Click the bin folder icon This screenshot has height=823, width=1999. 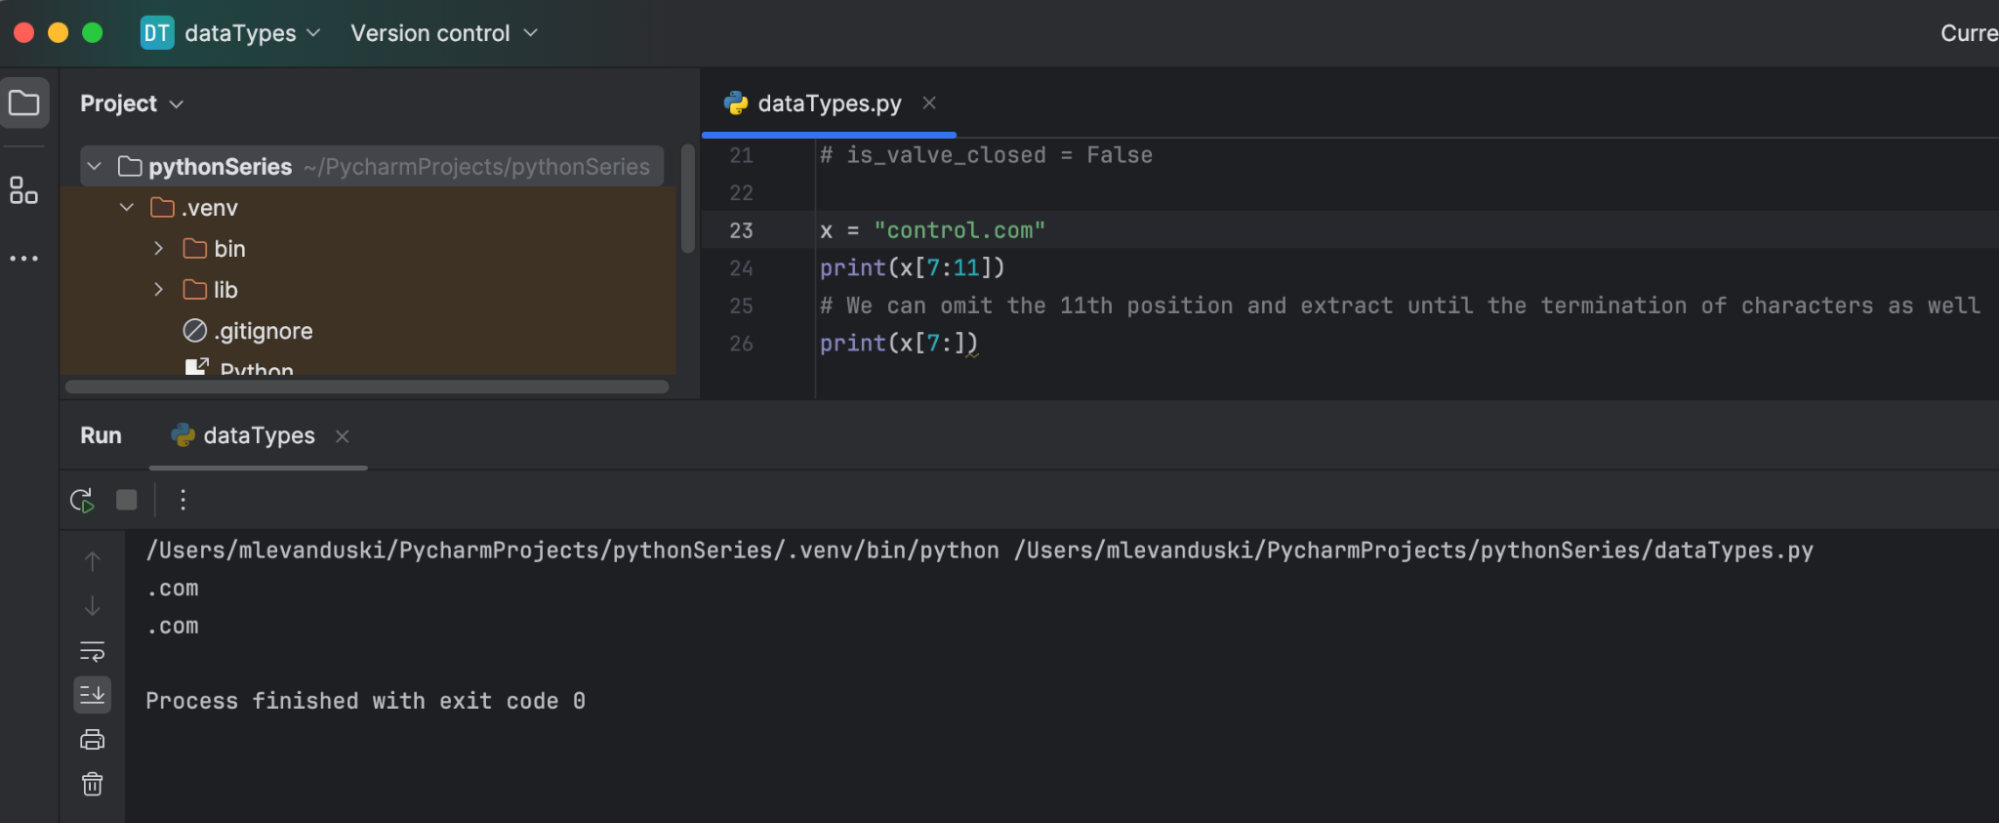[195, 249]
